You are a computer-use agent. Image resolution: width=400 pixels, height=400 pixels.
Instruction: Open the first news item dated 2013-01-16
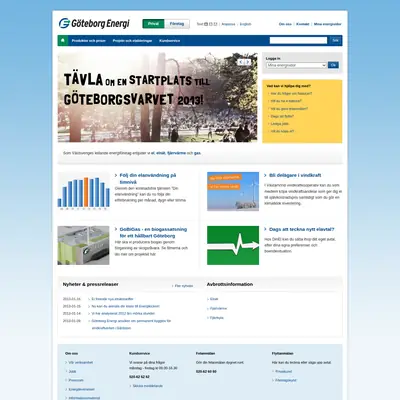[112, 299]
